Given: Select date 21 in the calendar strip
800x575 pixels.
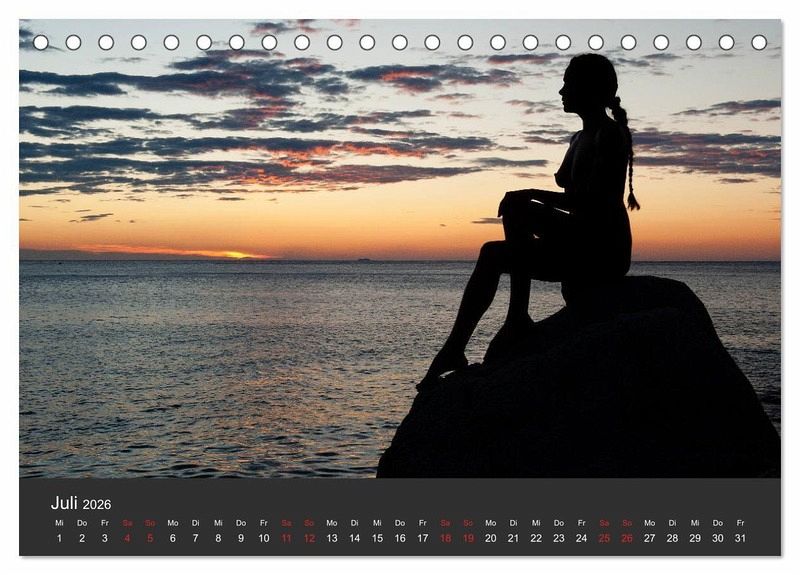Looking at the screenshot, I should click(513, 538).
